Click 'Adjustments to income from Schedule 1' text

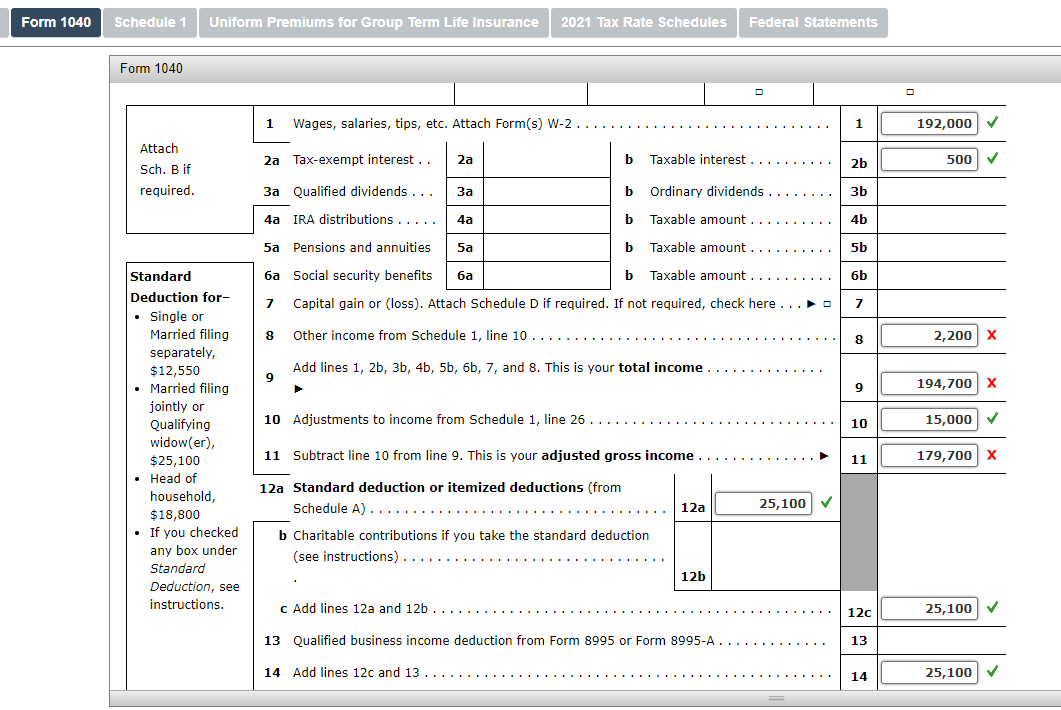pos(438,420)
